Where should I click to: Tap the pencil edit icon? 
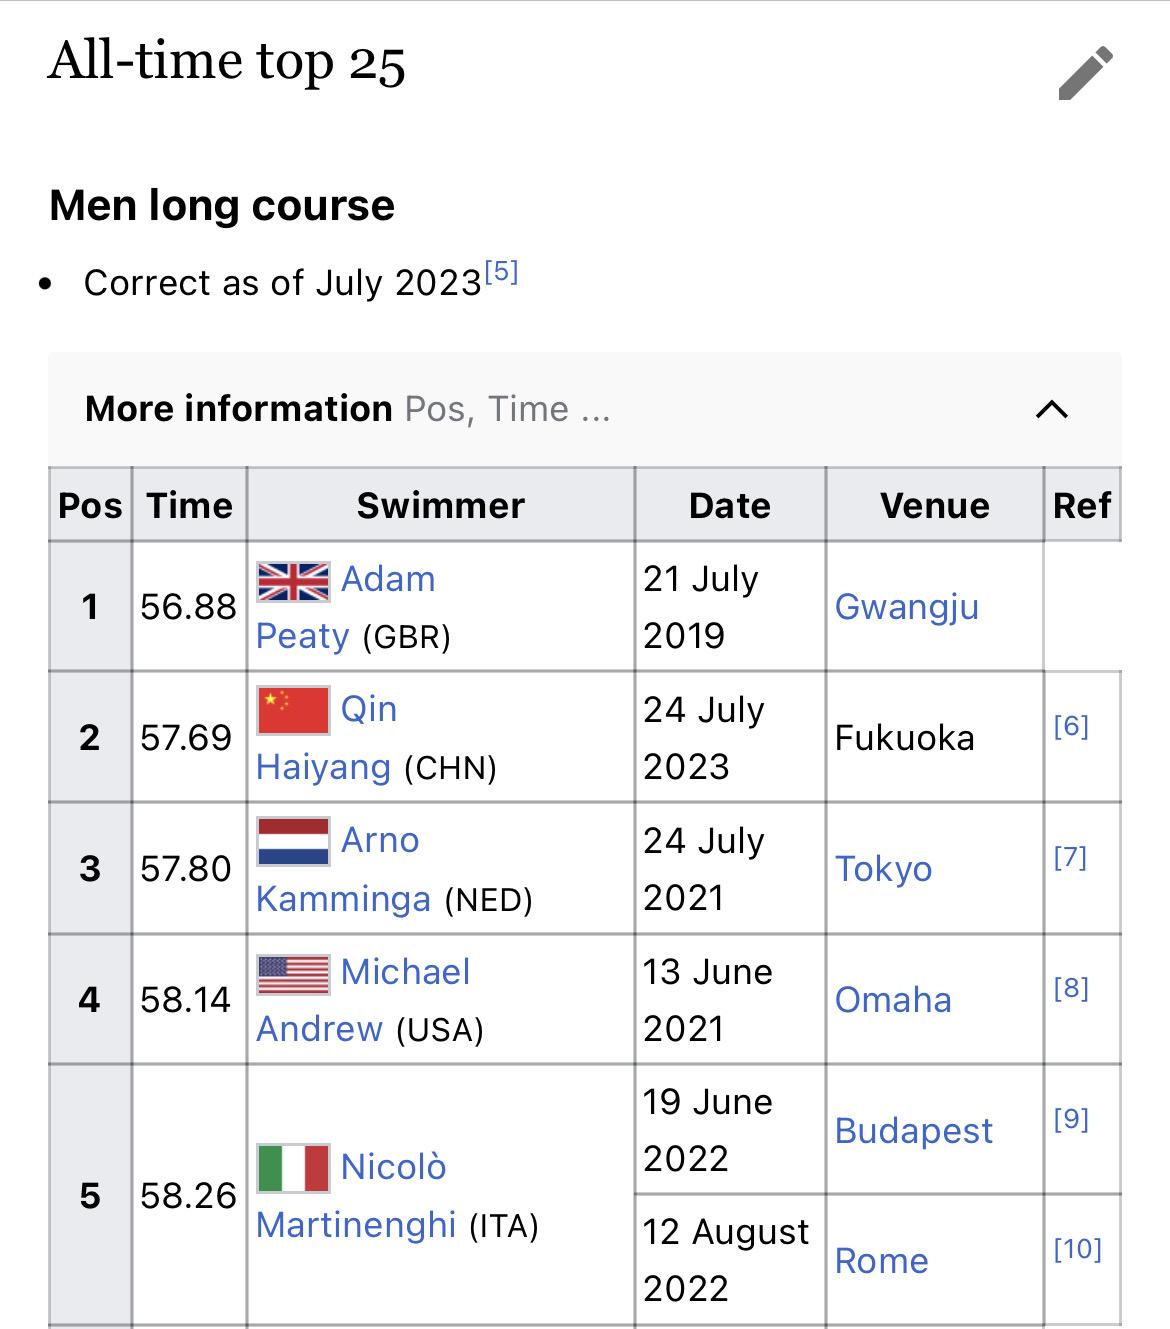click(x=1086, y=73)
